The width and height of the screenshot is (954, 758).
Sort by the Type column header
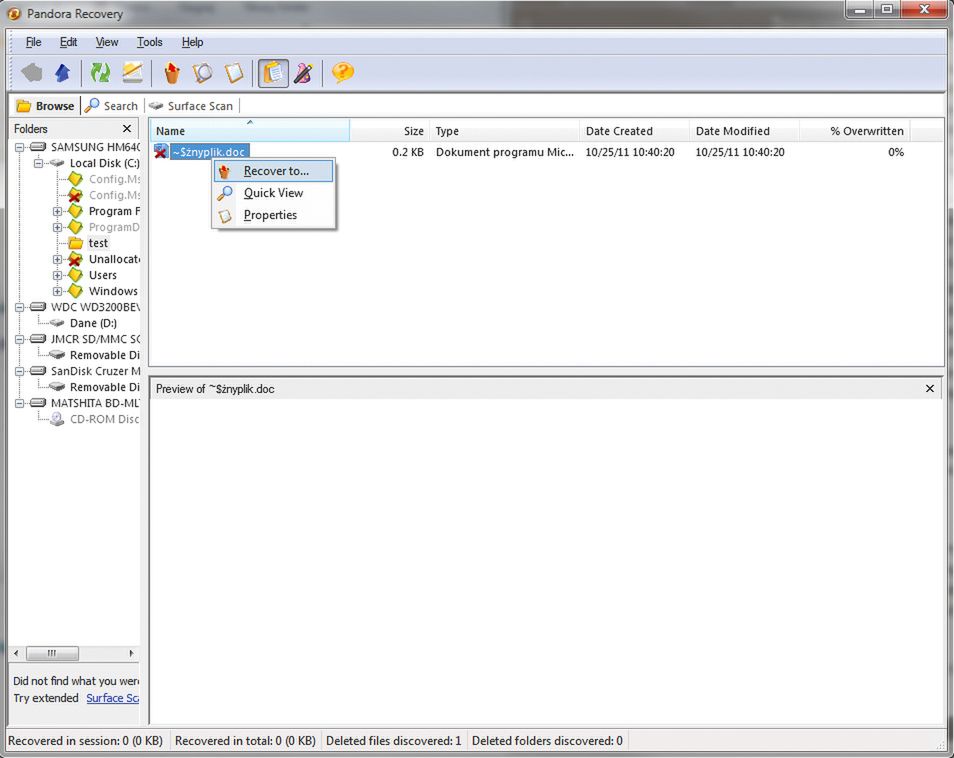coord(504,131)
